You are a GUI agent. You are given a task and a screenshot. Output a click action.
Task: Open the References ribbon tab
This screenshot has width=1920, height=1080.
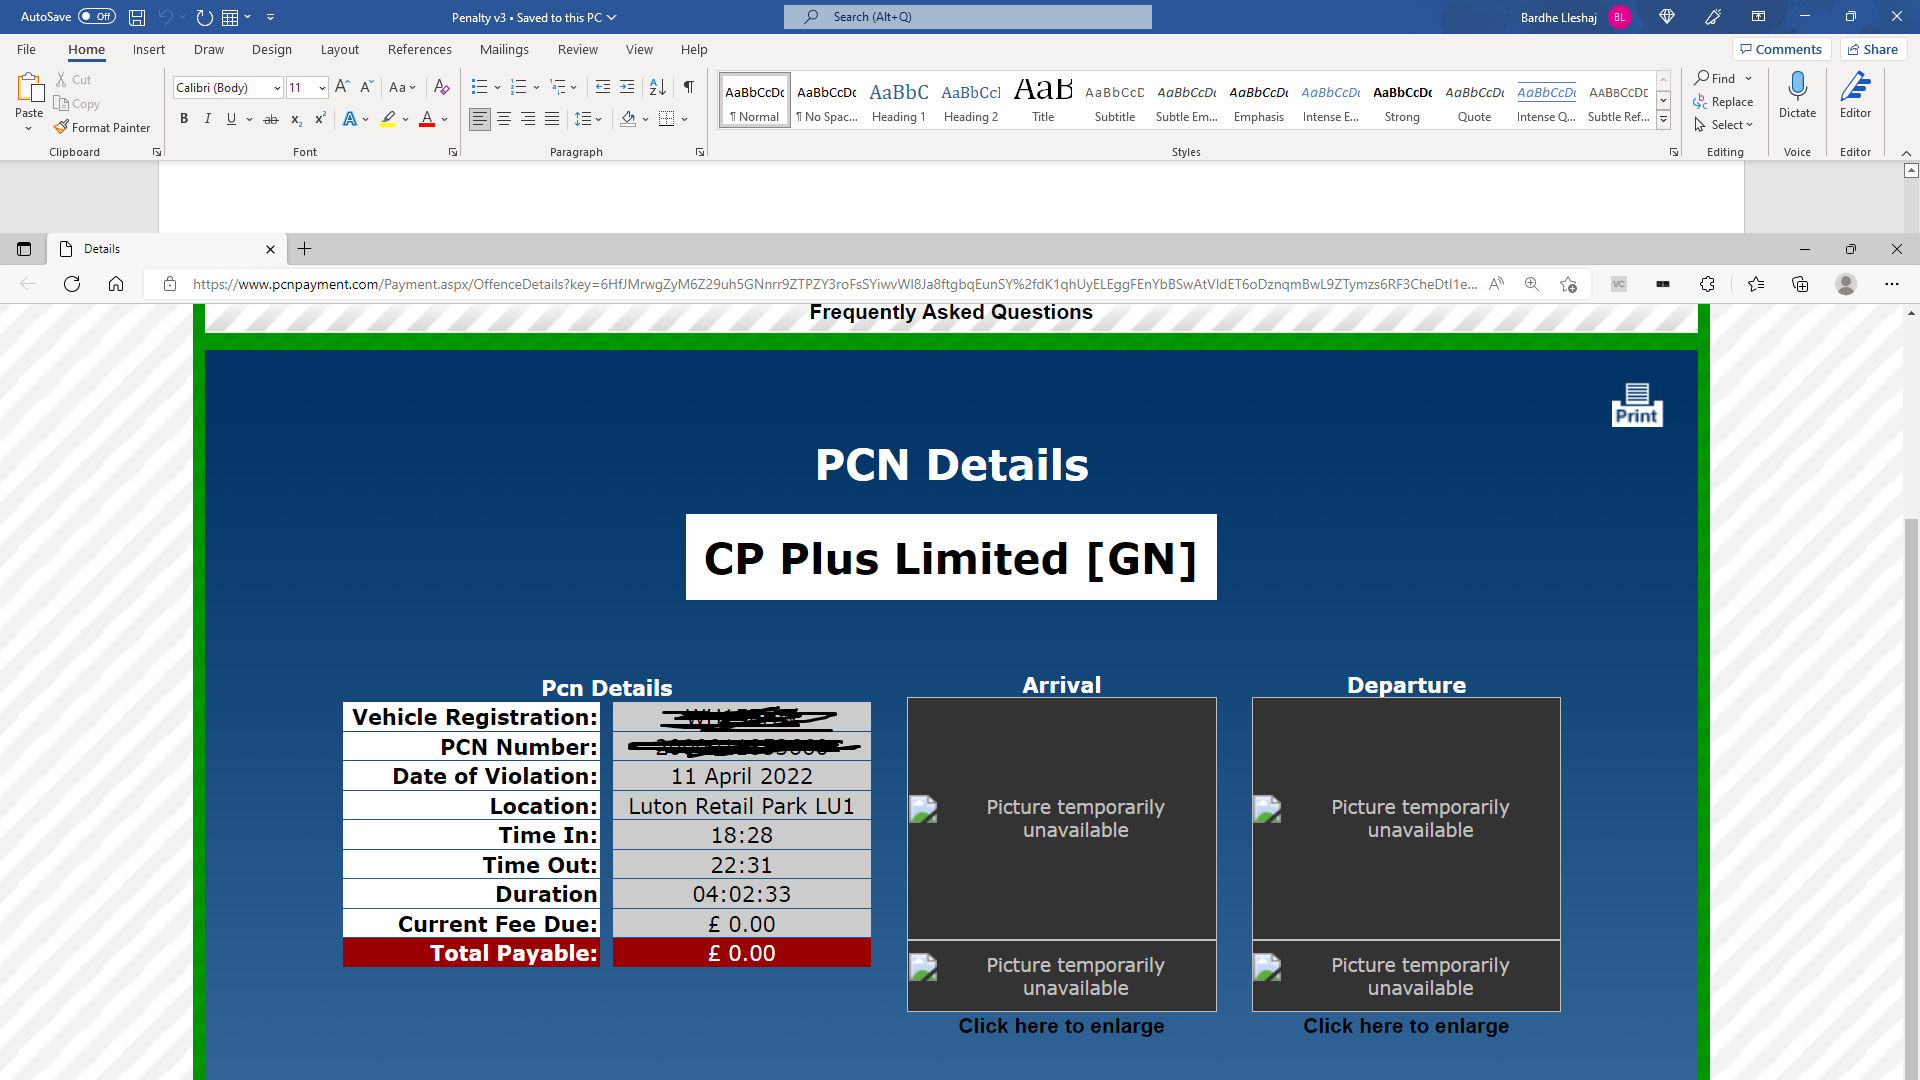pyautogui.click(x=419, y=49)
